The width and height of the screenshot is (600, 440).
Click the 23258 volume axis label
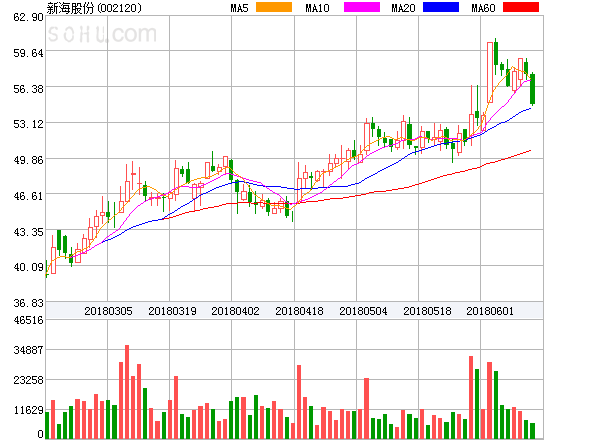coord(28,380)
